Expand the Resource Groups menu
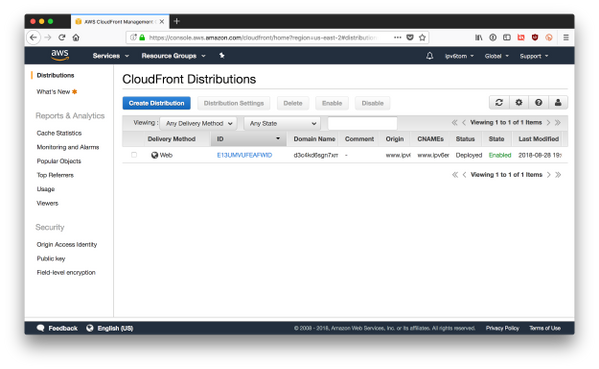The image size is (599, 369). (x=173, y=56)
